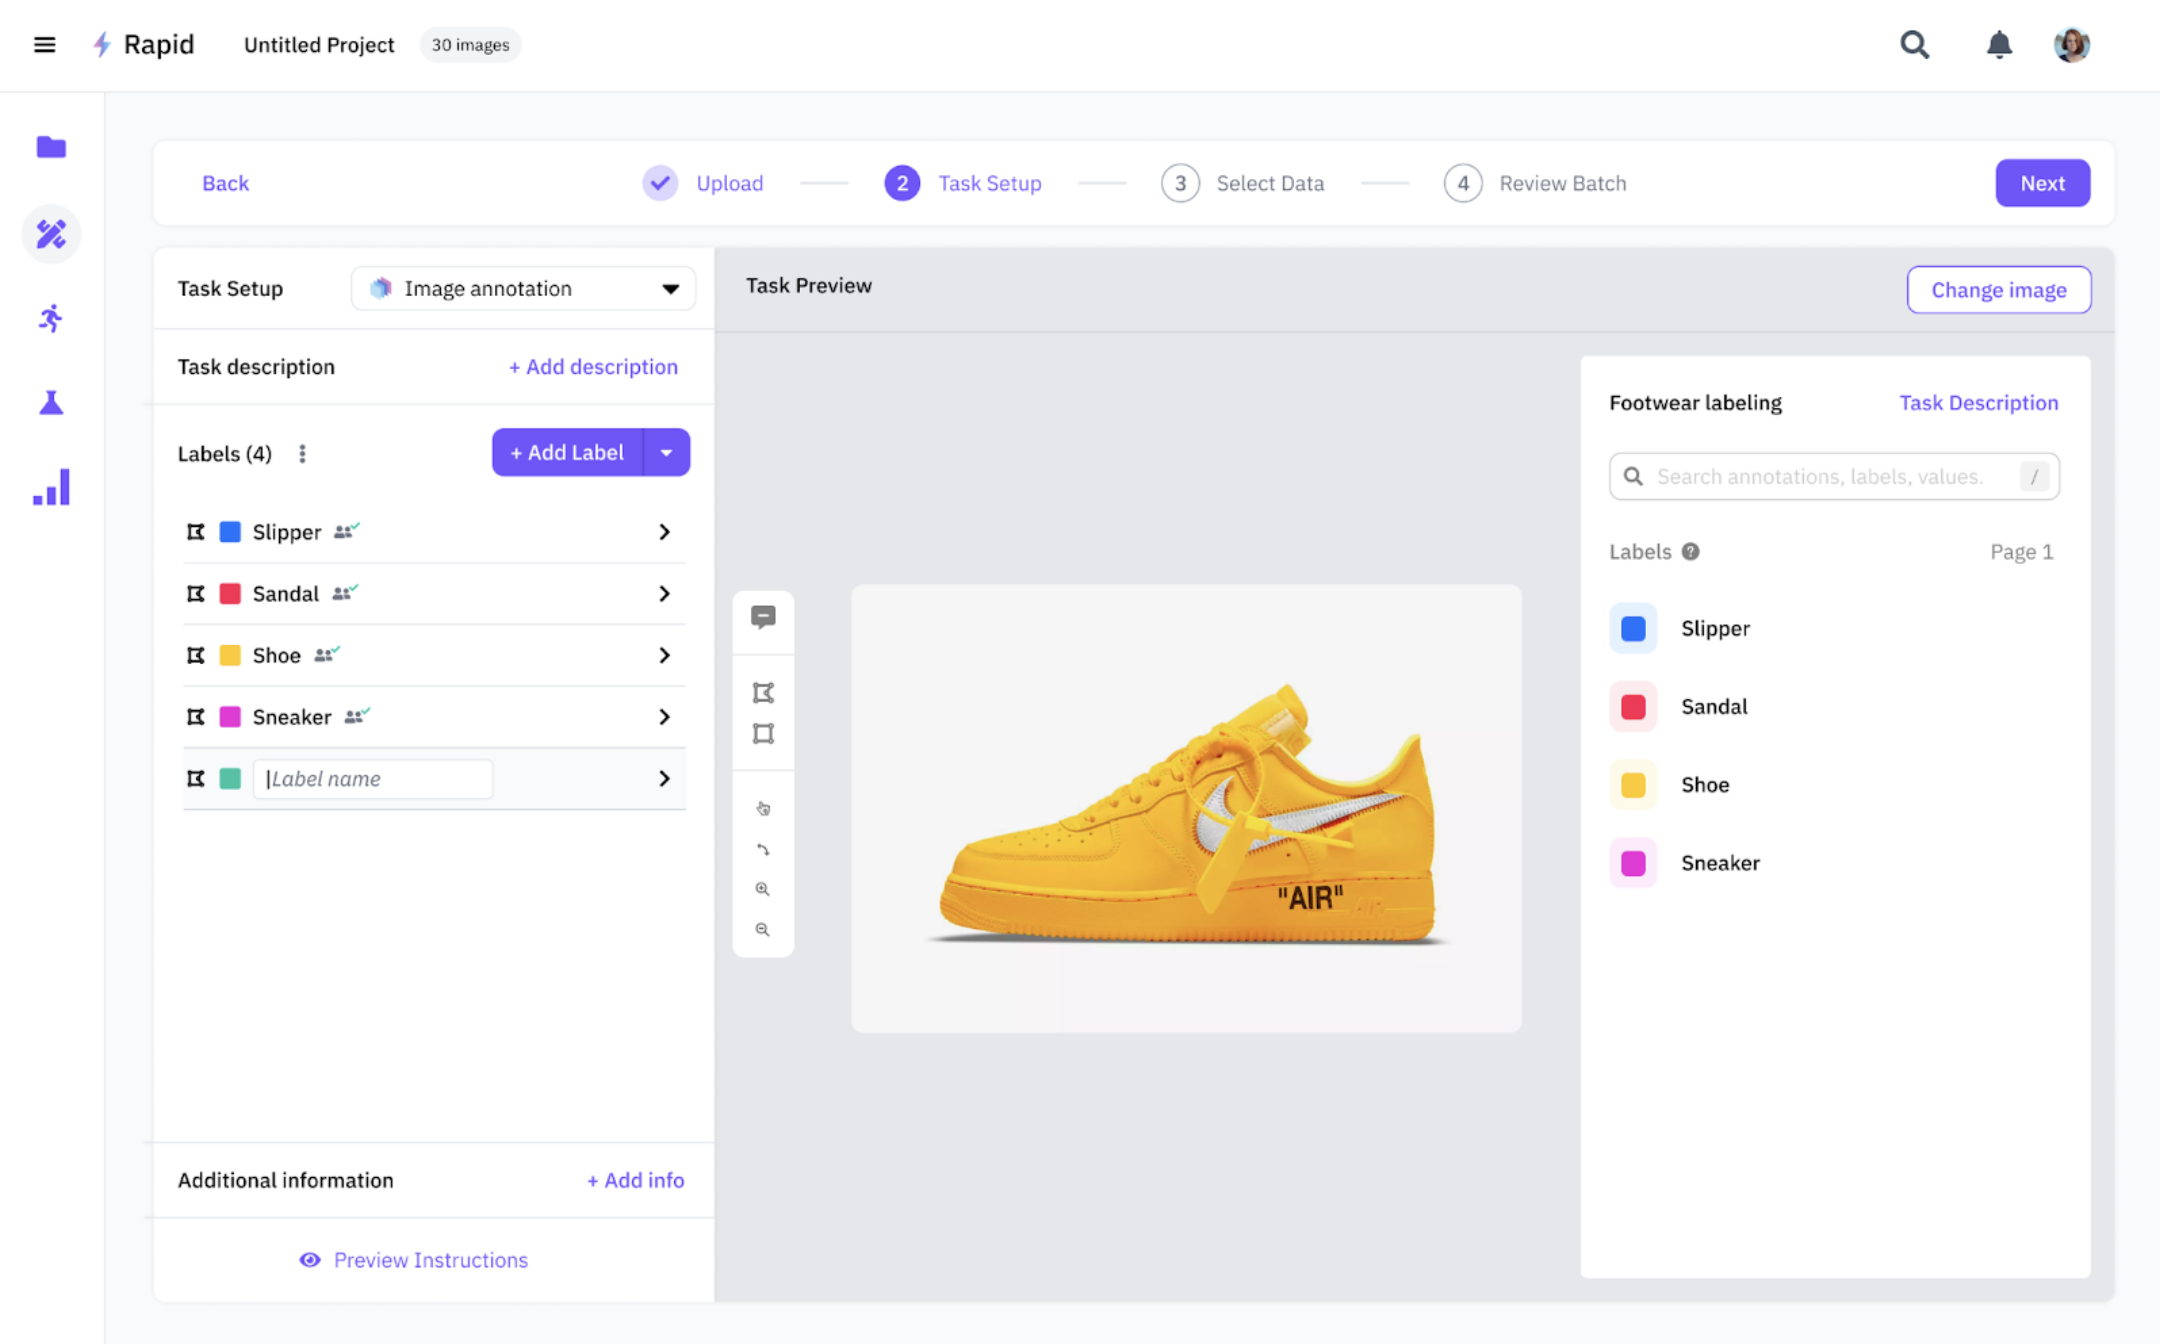This screenshot has height=1344, width=2160.
Task: Click the consensus people icon beside Slipper
Action: [x=346, y=531]
